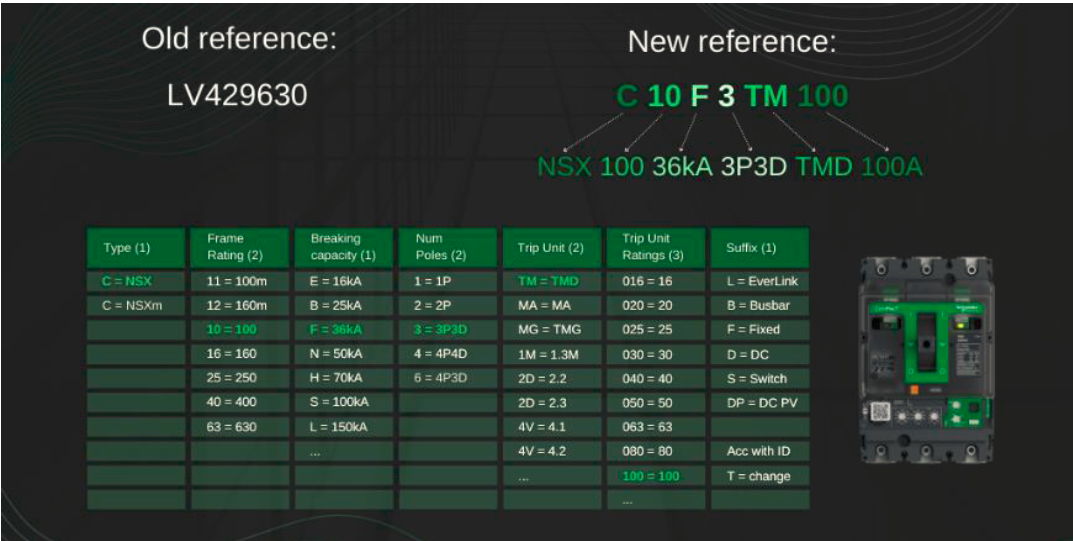Pick the "E = 16kA" breaking capacity cell
The height and width of the screenshot is (541, 1073).
344,281
